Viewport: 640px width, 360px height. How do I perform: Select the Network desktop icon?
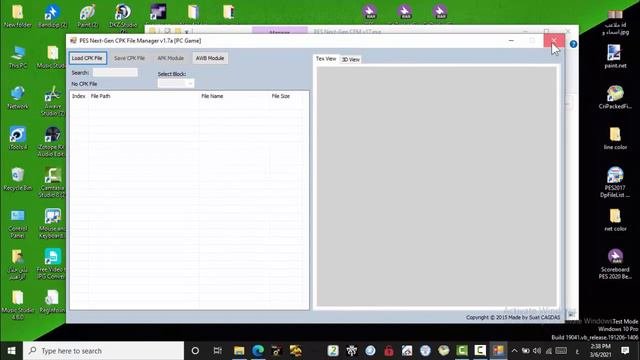pyautogui.click(x=18, y=98)
